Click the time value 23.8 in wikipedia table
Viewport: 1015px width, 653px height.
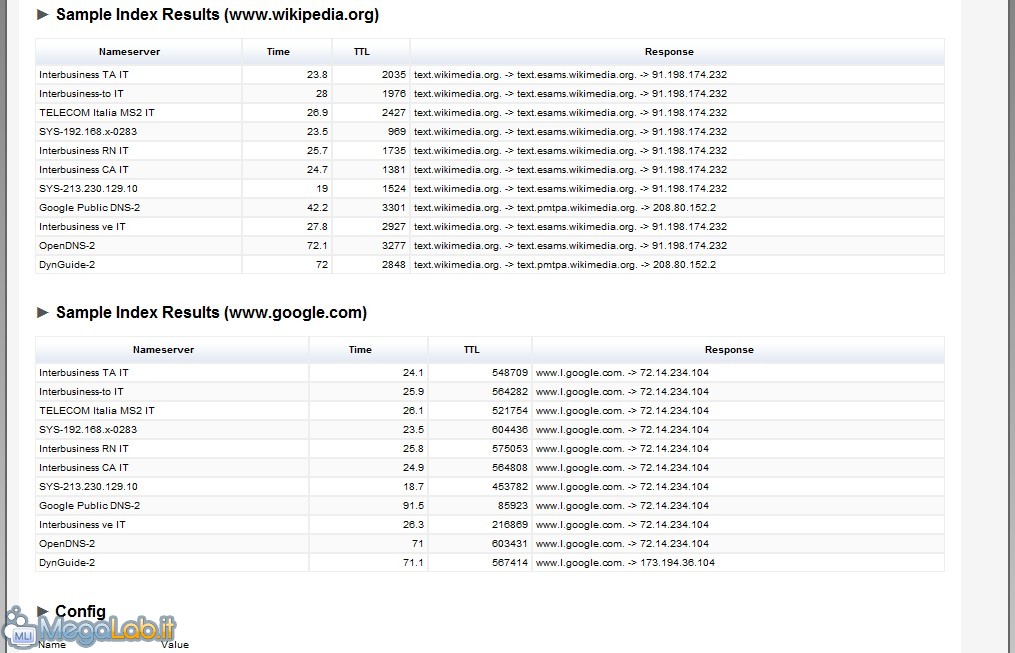317,74
